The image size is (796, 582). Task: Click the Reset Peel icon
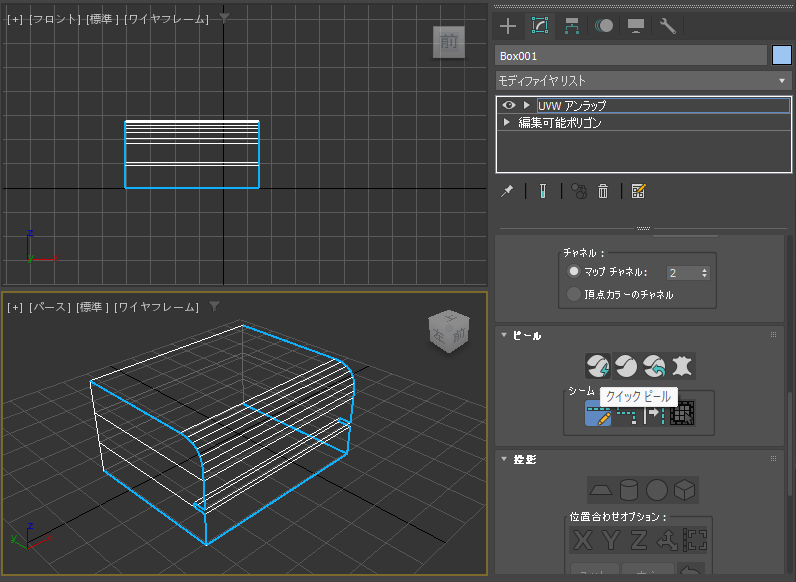click(x=654, y=366)
